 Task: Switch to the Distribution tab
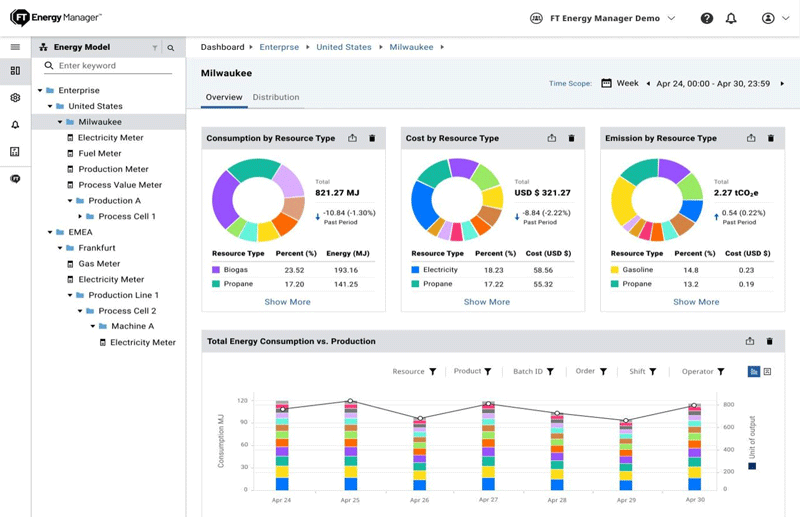[x=275, y=97]
